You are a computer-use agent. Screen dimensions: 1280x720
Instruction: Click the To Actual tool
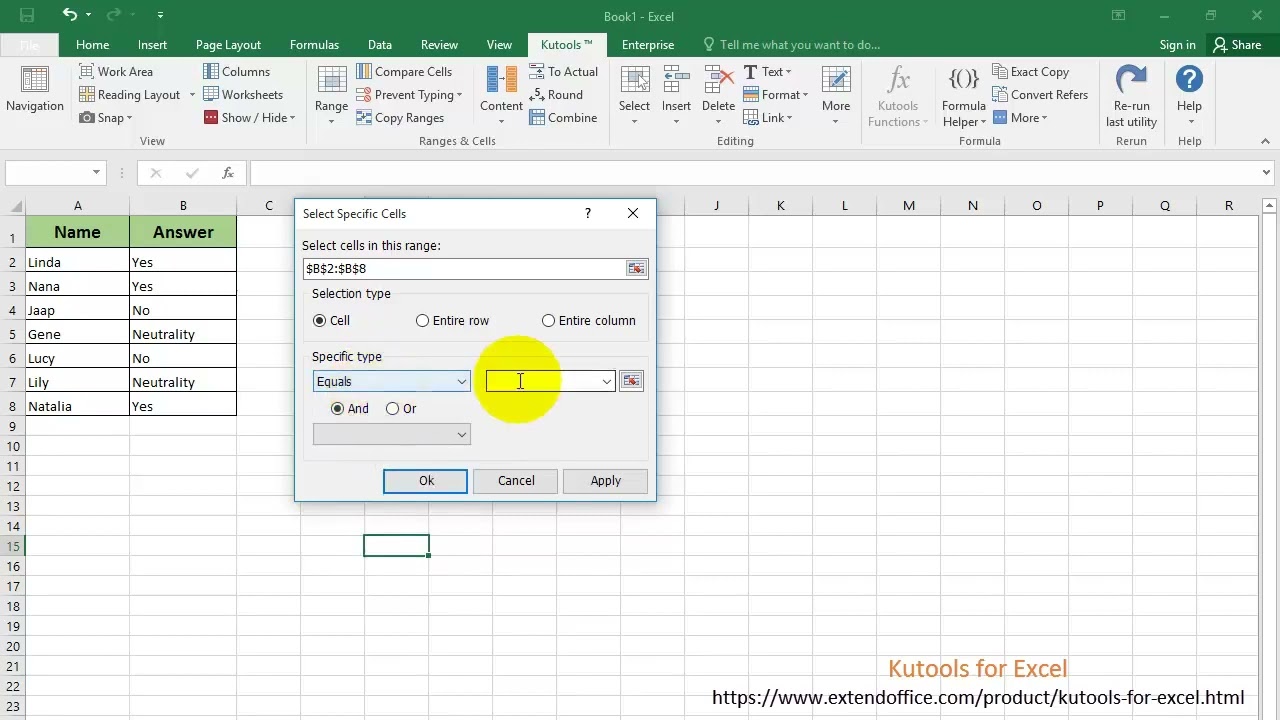(x=563, y=72)
